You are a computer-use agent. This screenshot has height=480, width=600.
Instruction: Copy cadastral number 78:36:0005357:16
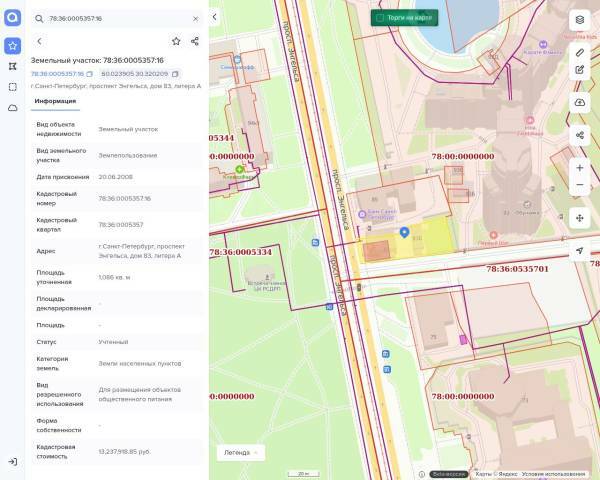tap(90, 74)
